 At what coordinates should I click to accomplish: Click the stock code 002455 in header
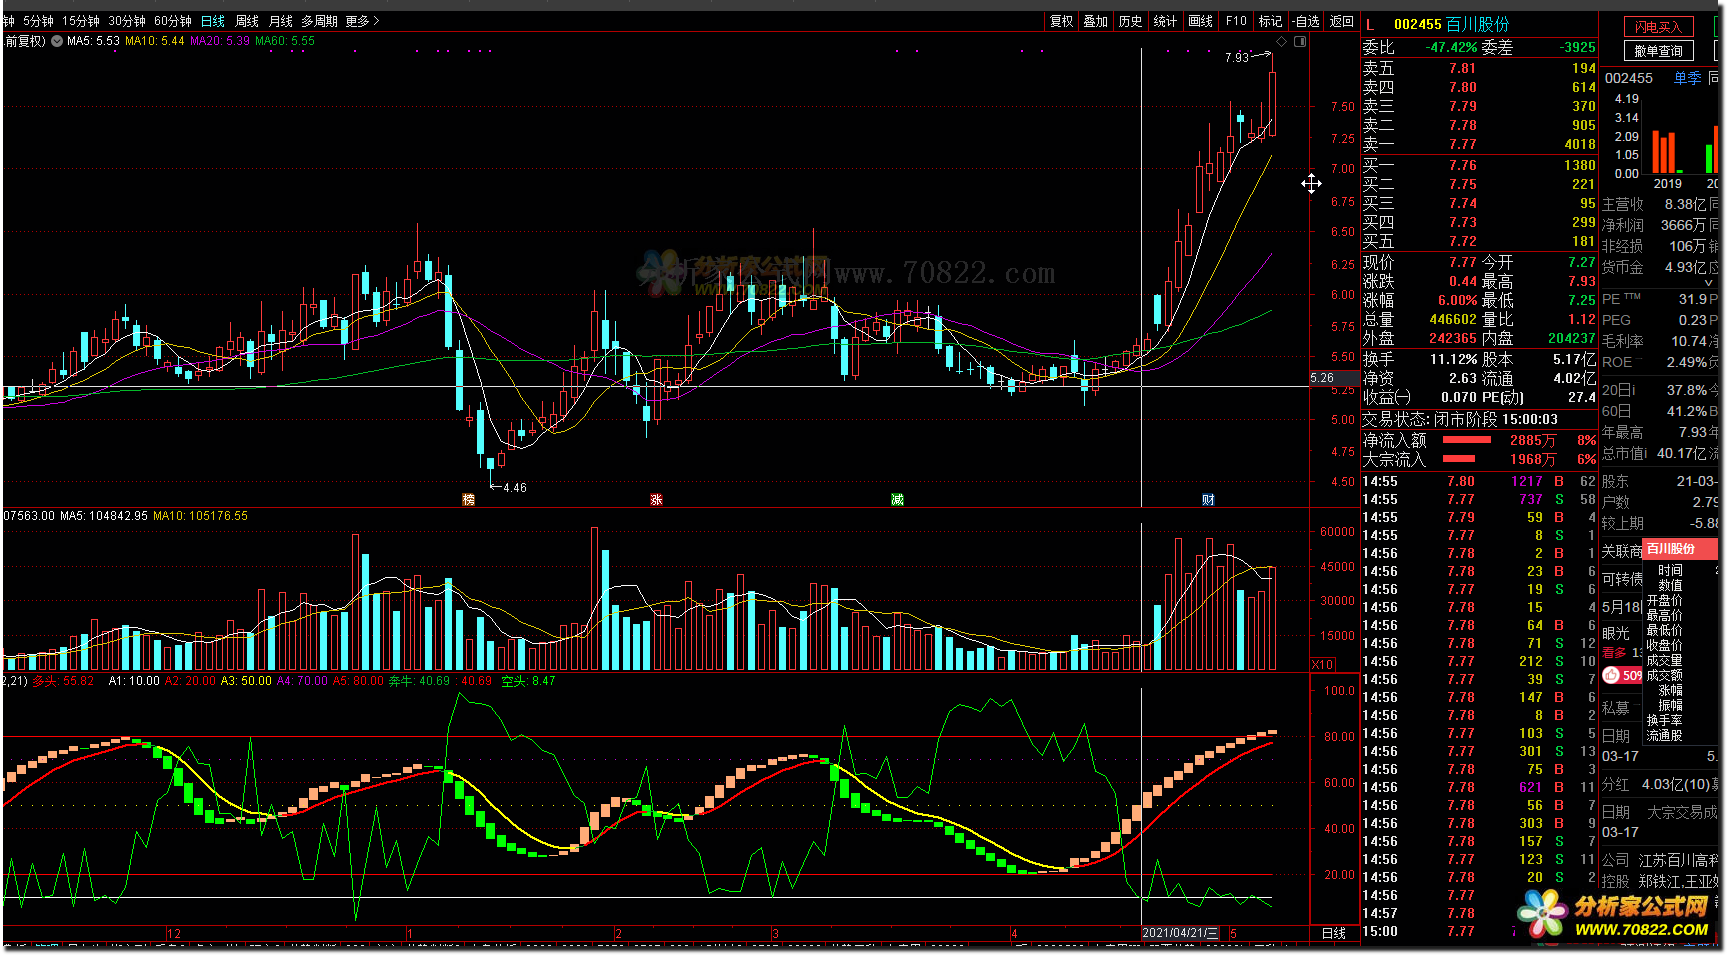pyautogui.click(x=1417, y=24)
